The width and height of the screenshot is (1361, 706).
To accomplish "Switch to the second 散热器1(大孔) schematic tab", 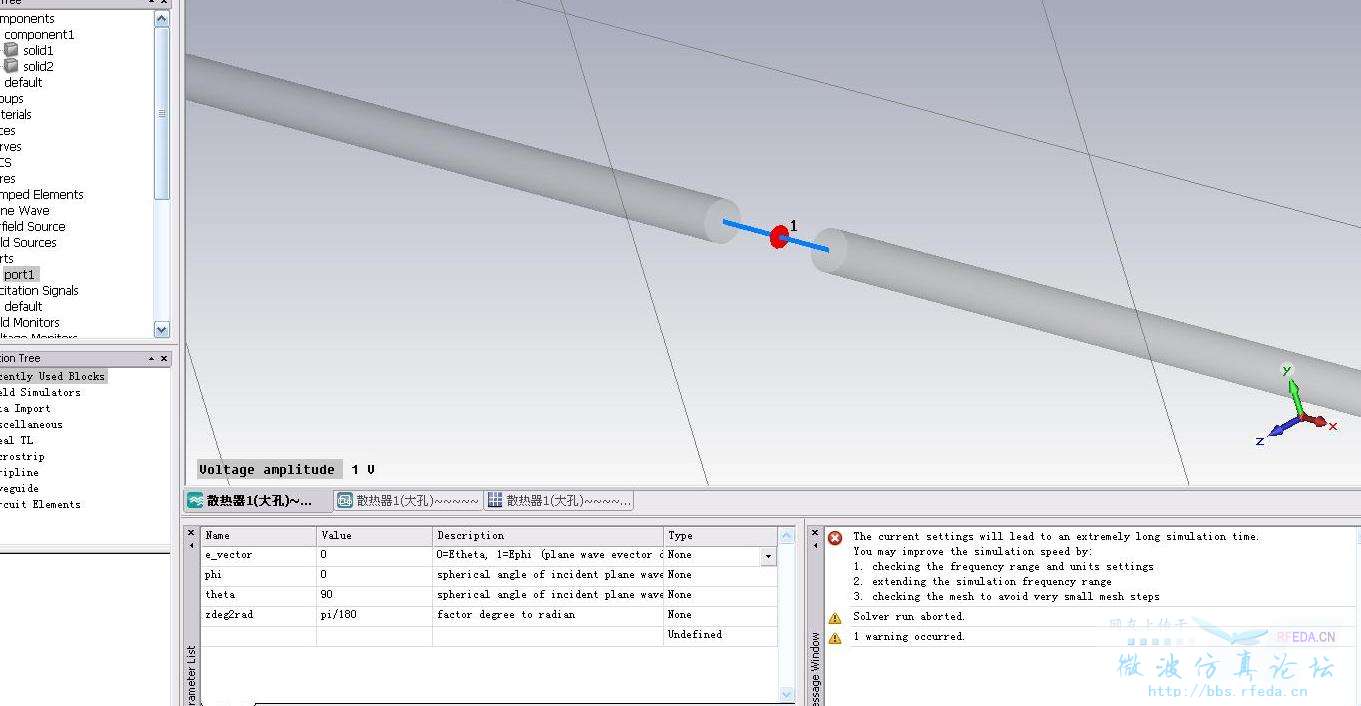I will [x=408, y=500].
